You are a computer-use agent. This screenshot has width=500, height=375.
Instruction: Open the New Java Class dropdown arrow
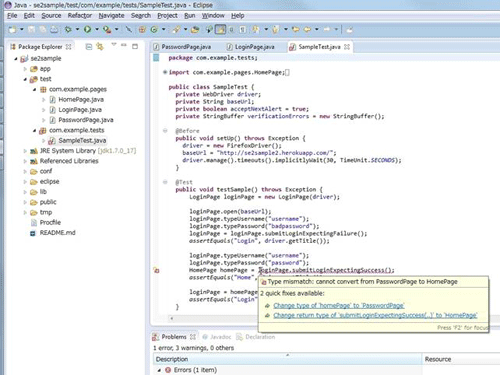164,30
